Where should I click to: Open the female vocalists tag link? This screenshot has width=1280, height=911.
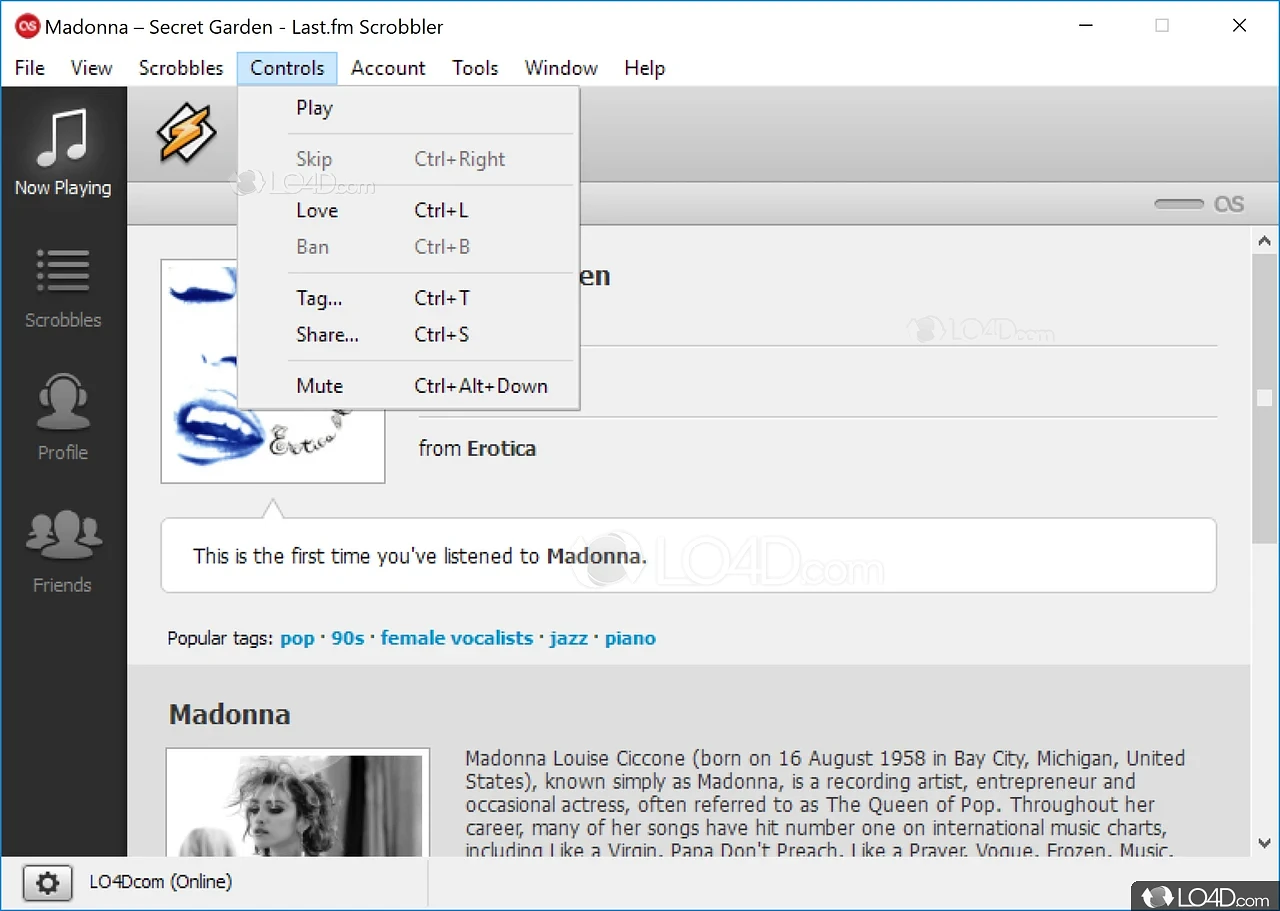coord(457,638)
